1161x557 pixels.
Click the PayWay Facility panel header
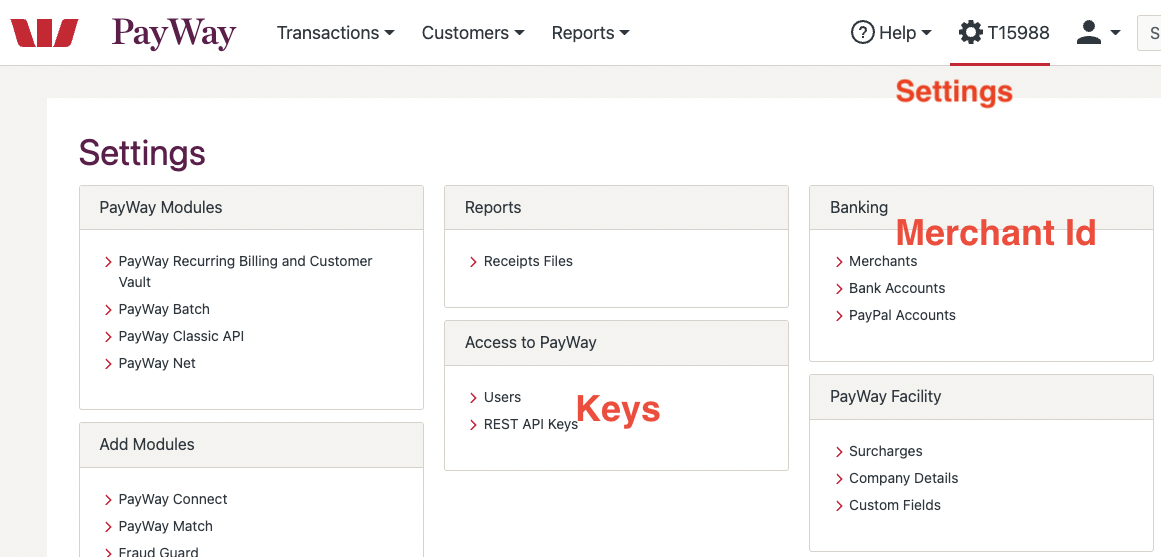(x=981, y=396)
